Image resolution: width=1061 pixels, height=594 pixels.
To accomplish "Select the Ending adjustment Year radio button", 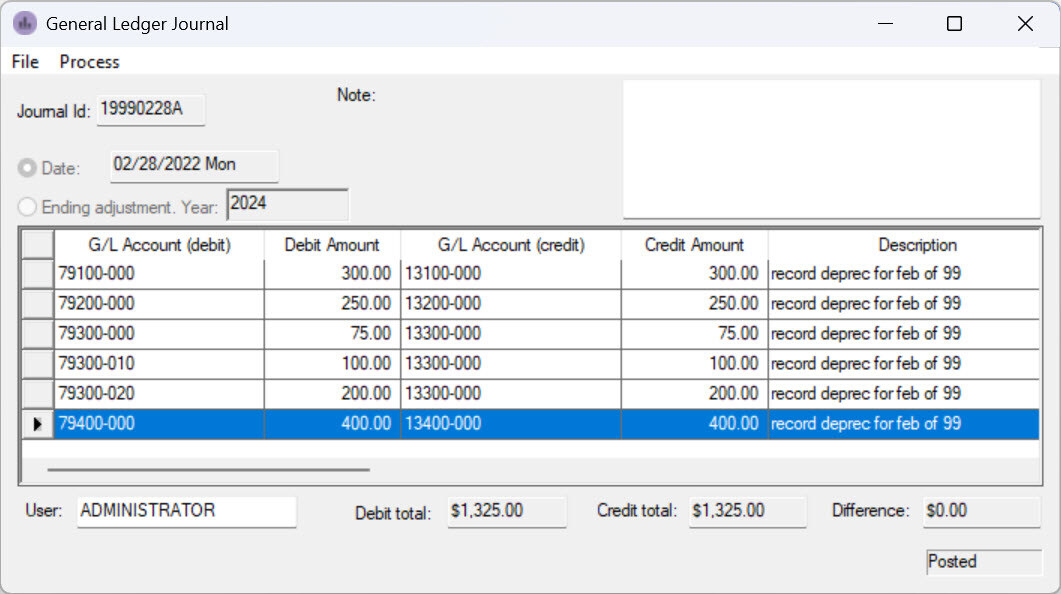I will coord(27,207).
